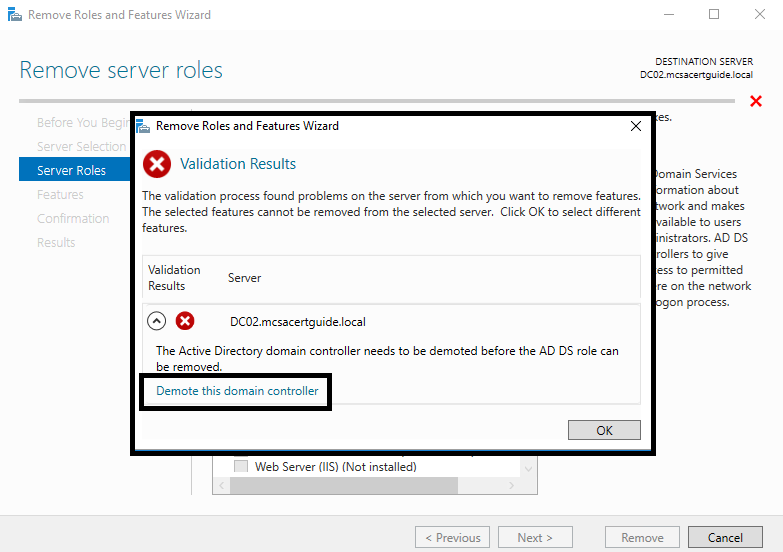This screenshot has width=783, height=552.
Task: Click the Next button
Action: (535, 538)
